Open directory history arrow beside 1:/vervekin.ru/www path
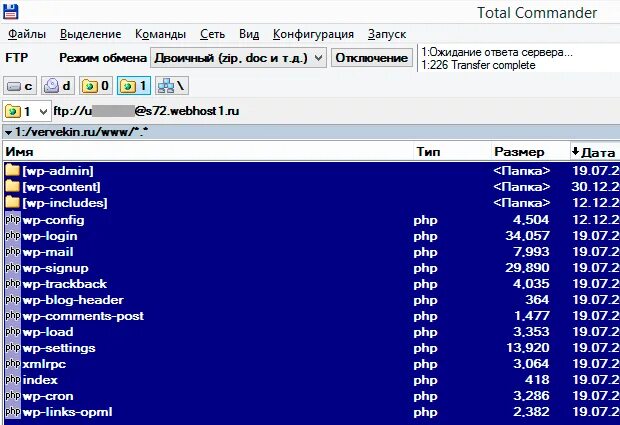Viewport: 620px width, 425px height. [x=8, y=132]
